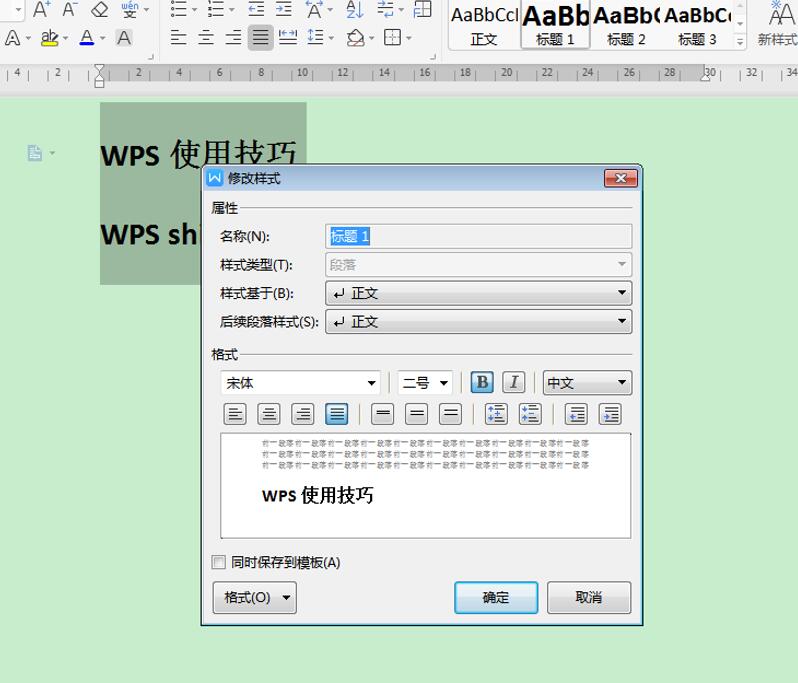
Task: Align ribbon paragraph text left
Action: (x=179, y=38)
